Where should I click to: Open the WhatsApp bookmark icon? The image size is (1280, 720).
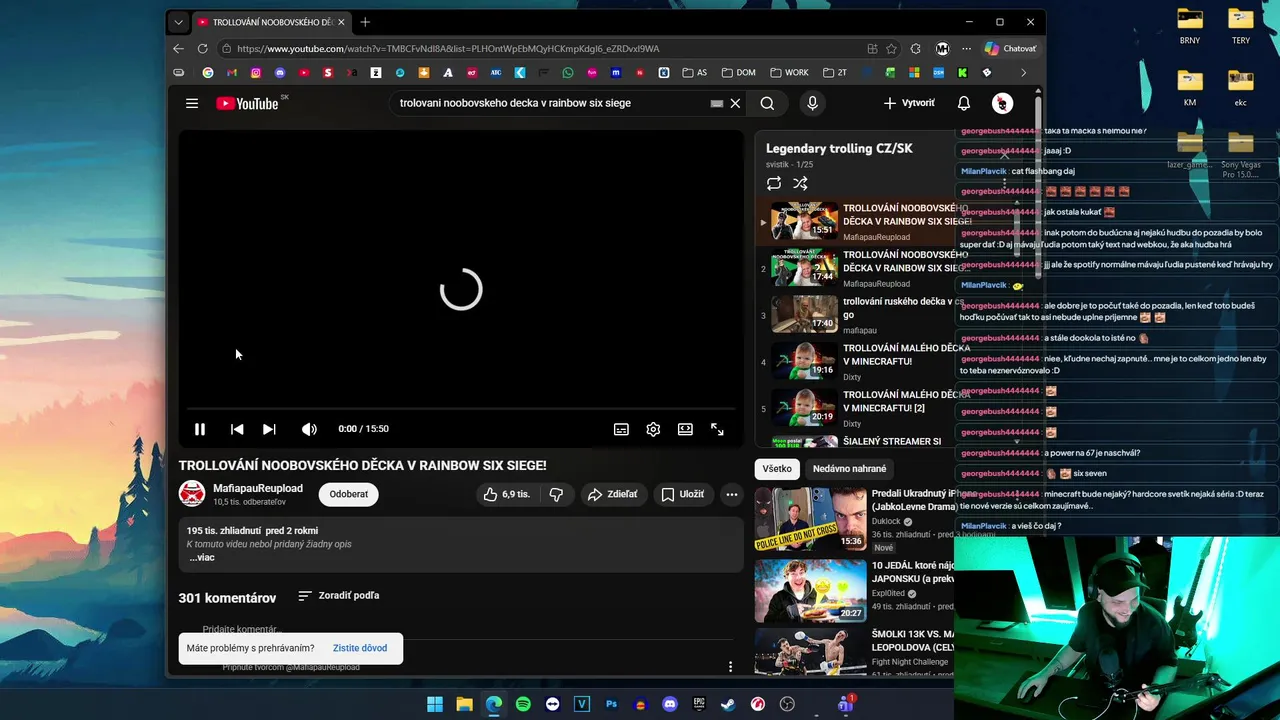click(568, 73)
